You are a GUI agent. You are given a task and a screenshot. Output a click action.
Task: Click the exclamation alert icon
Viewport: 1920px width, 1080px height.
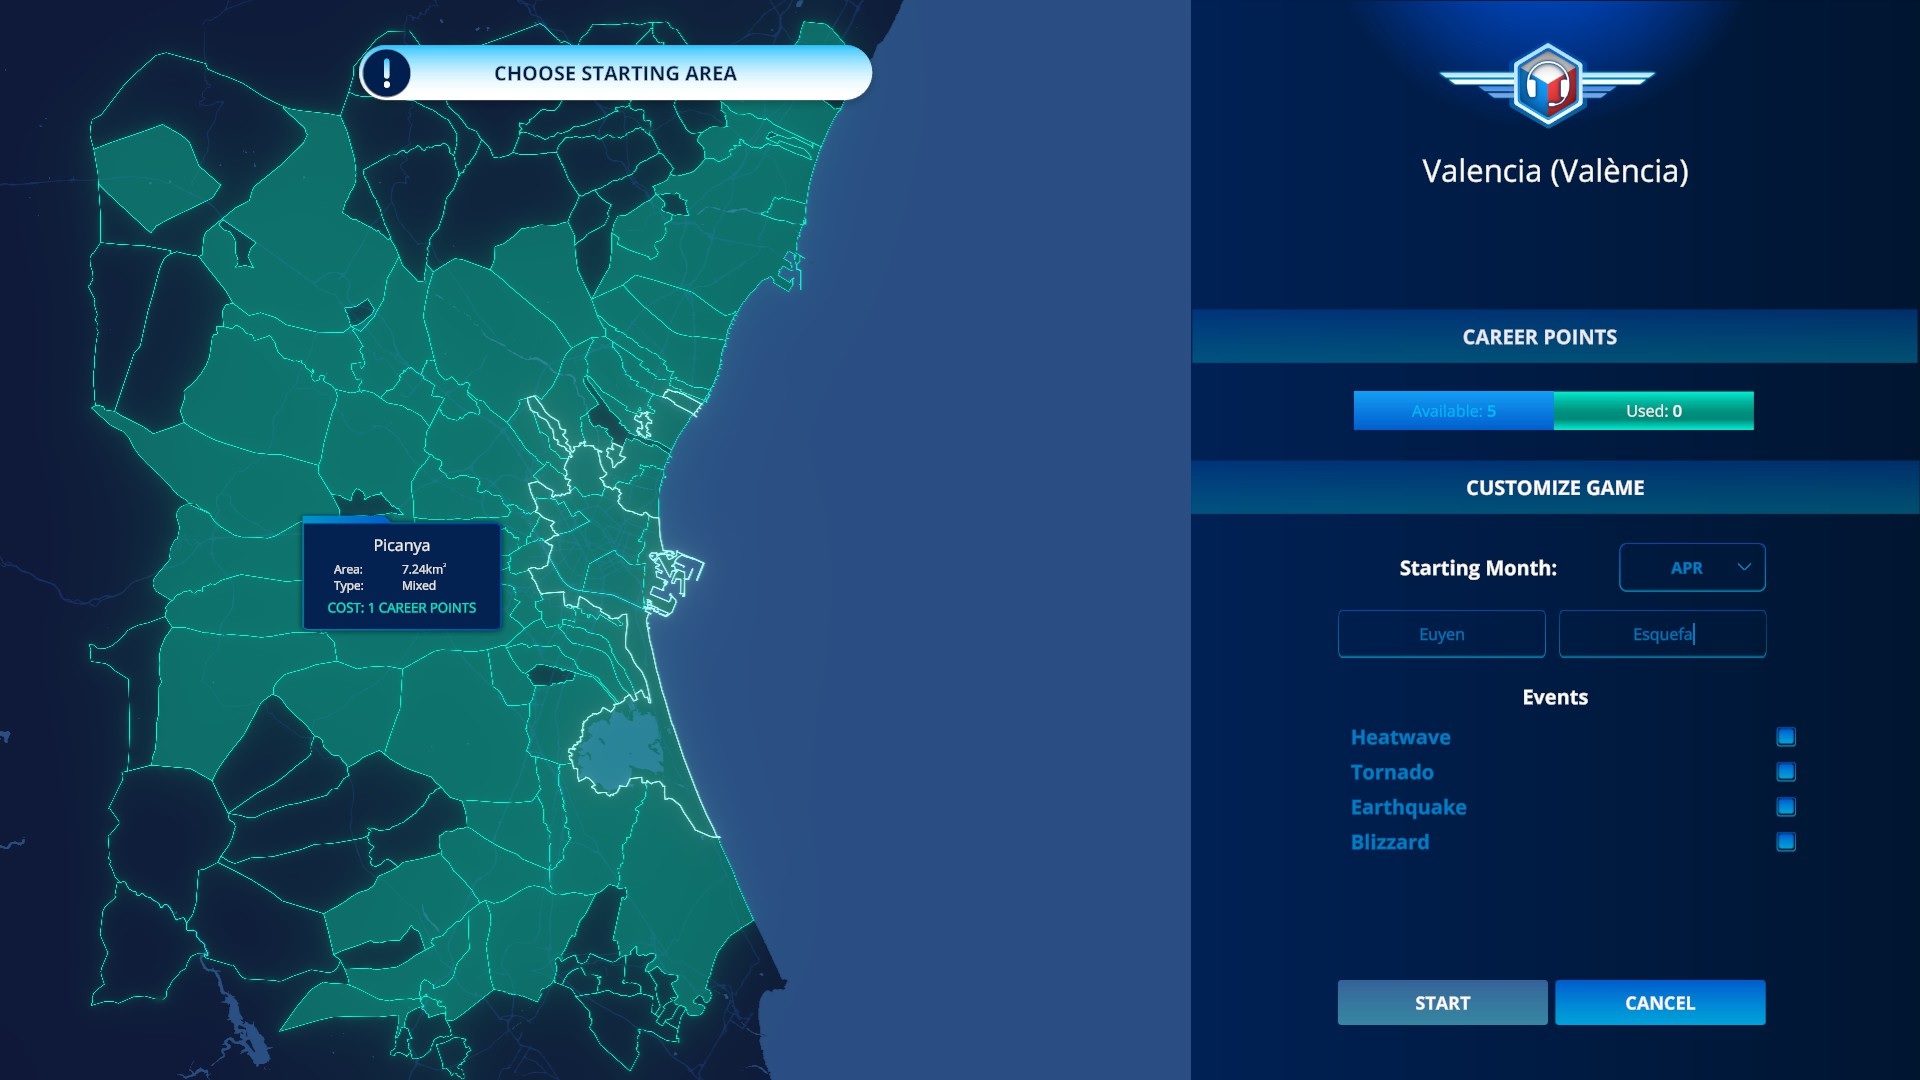pos(386,73)
